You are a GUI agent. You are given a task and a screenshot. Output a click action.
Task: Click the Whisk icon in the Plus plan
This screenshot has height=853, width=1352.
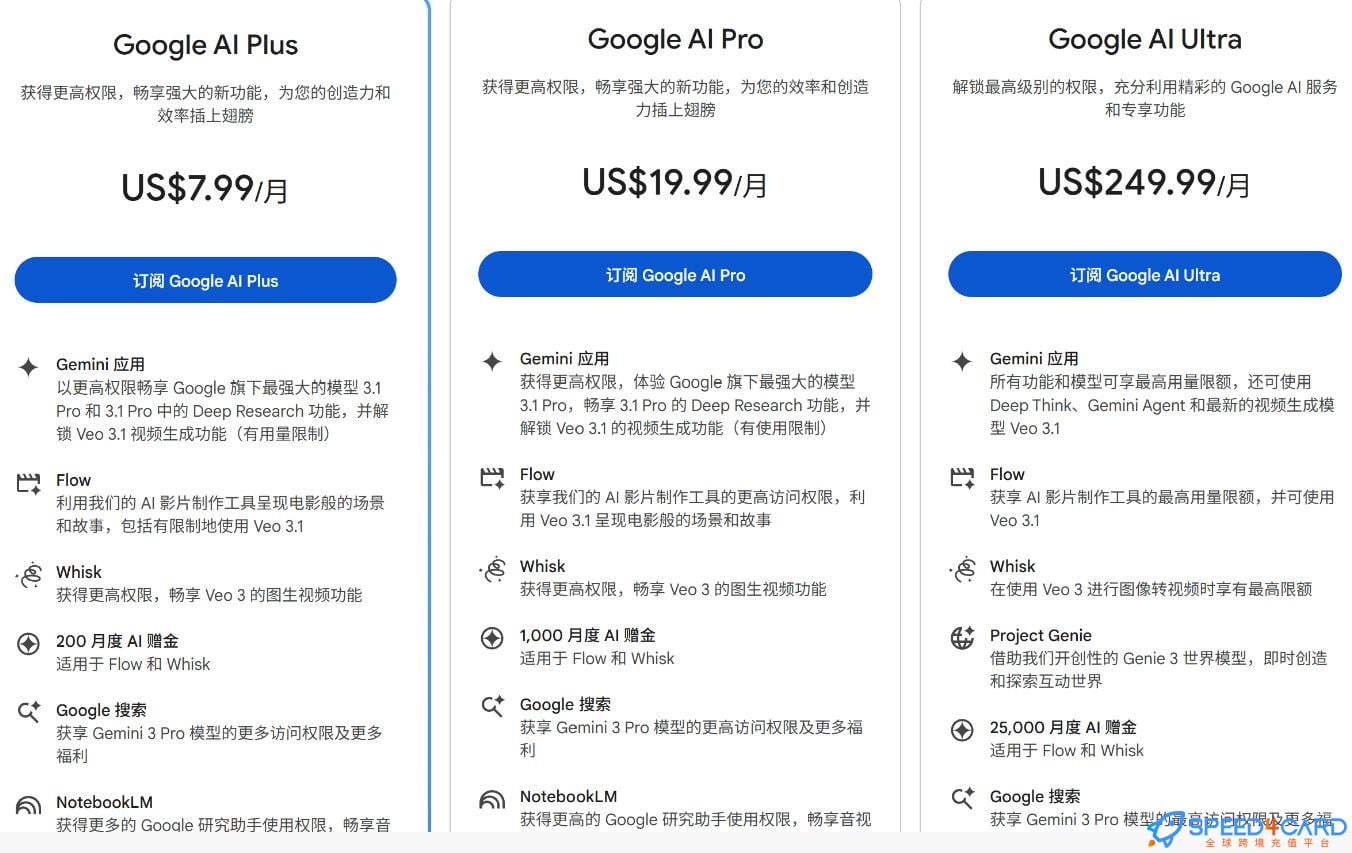coord(29,575)
